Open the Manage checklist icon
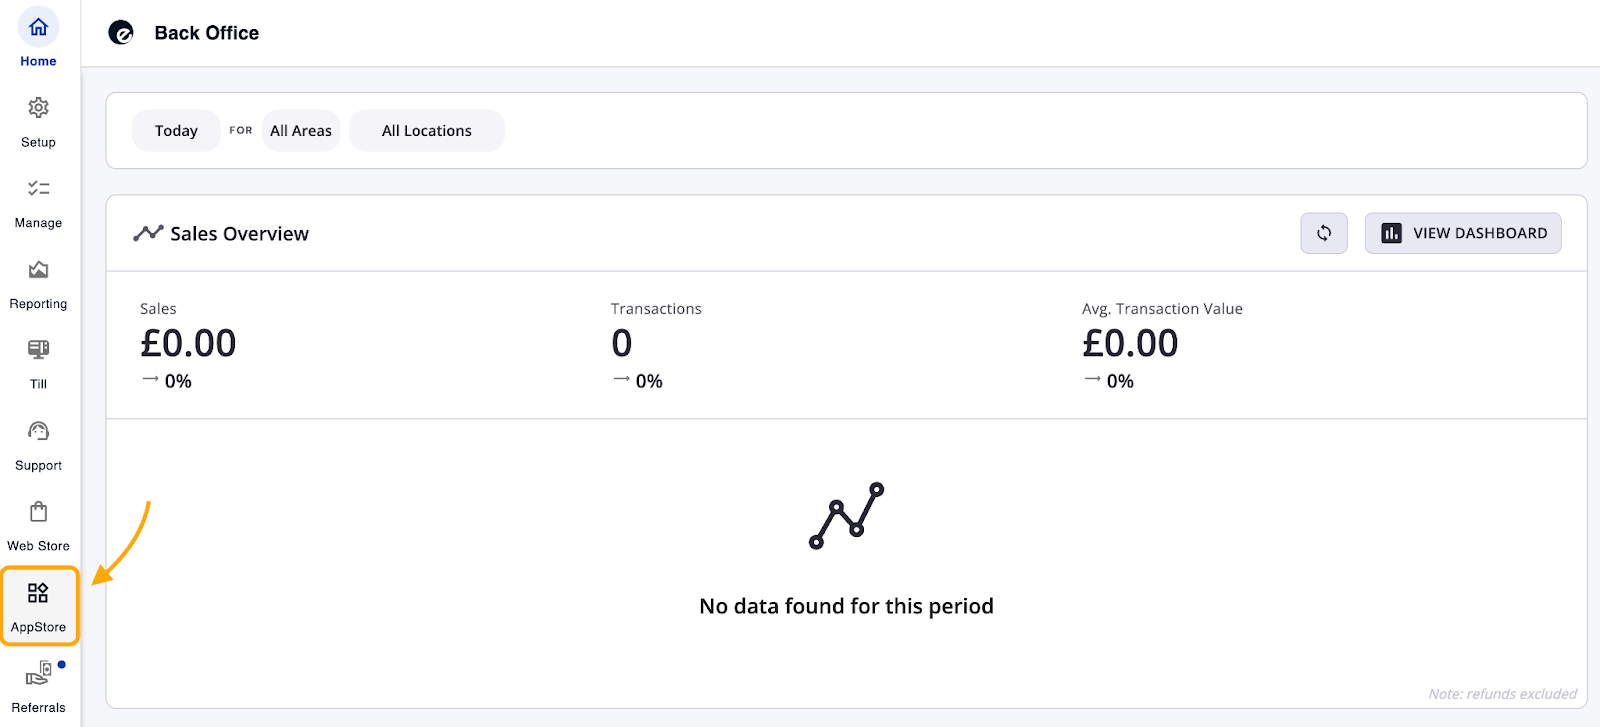 click(38, 189)
